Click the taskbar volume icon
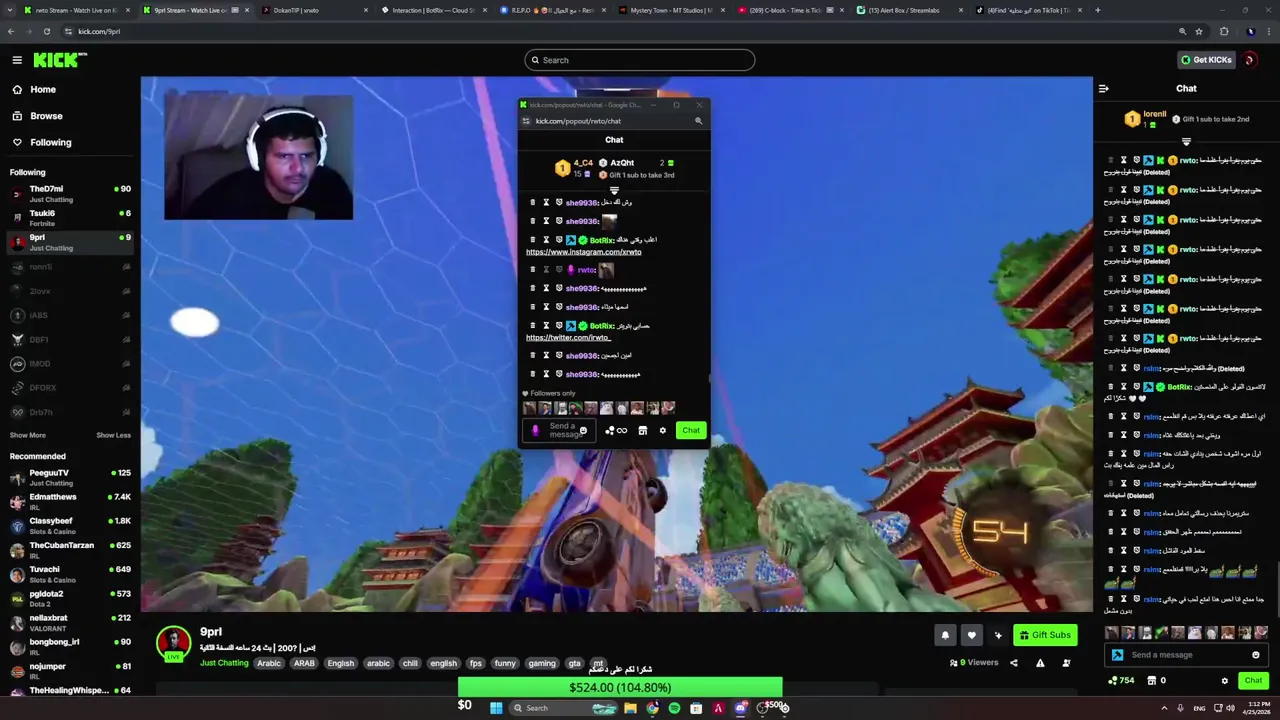Viewport: 1280px width, 720px height. coord(1230,708)
